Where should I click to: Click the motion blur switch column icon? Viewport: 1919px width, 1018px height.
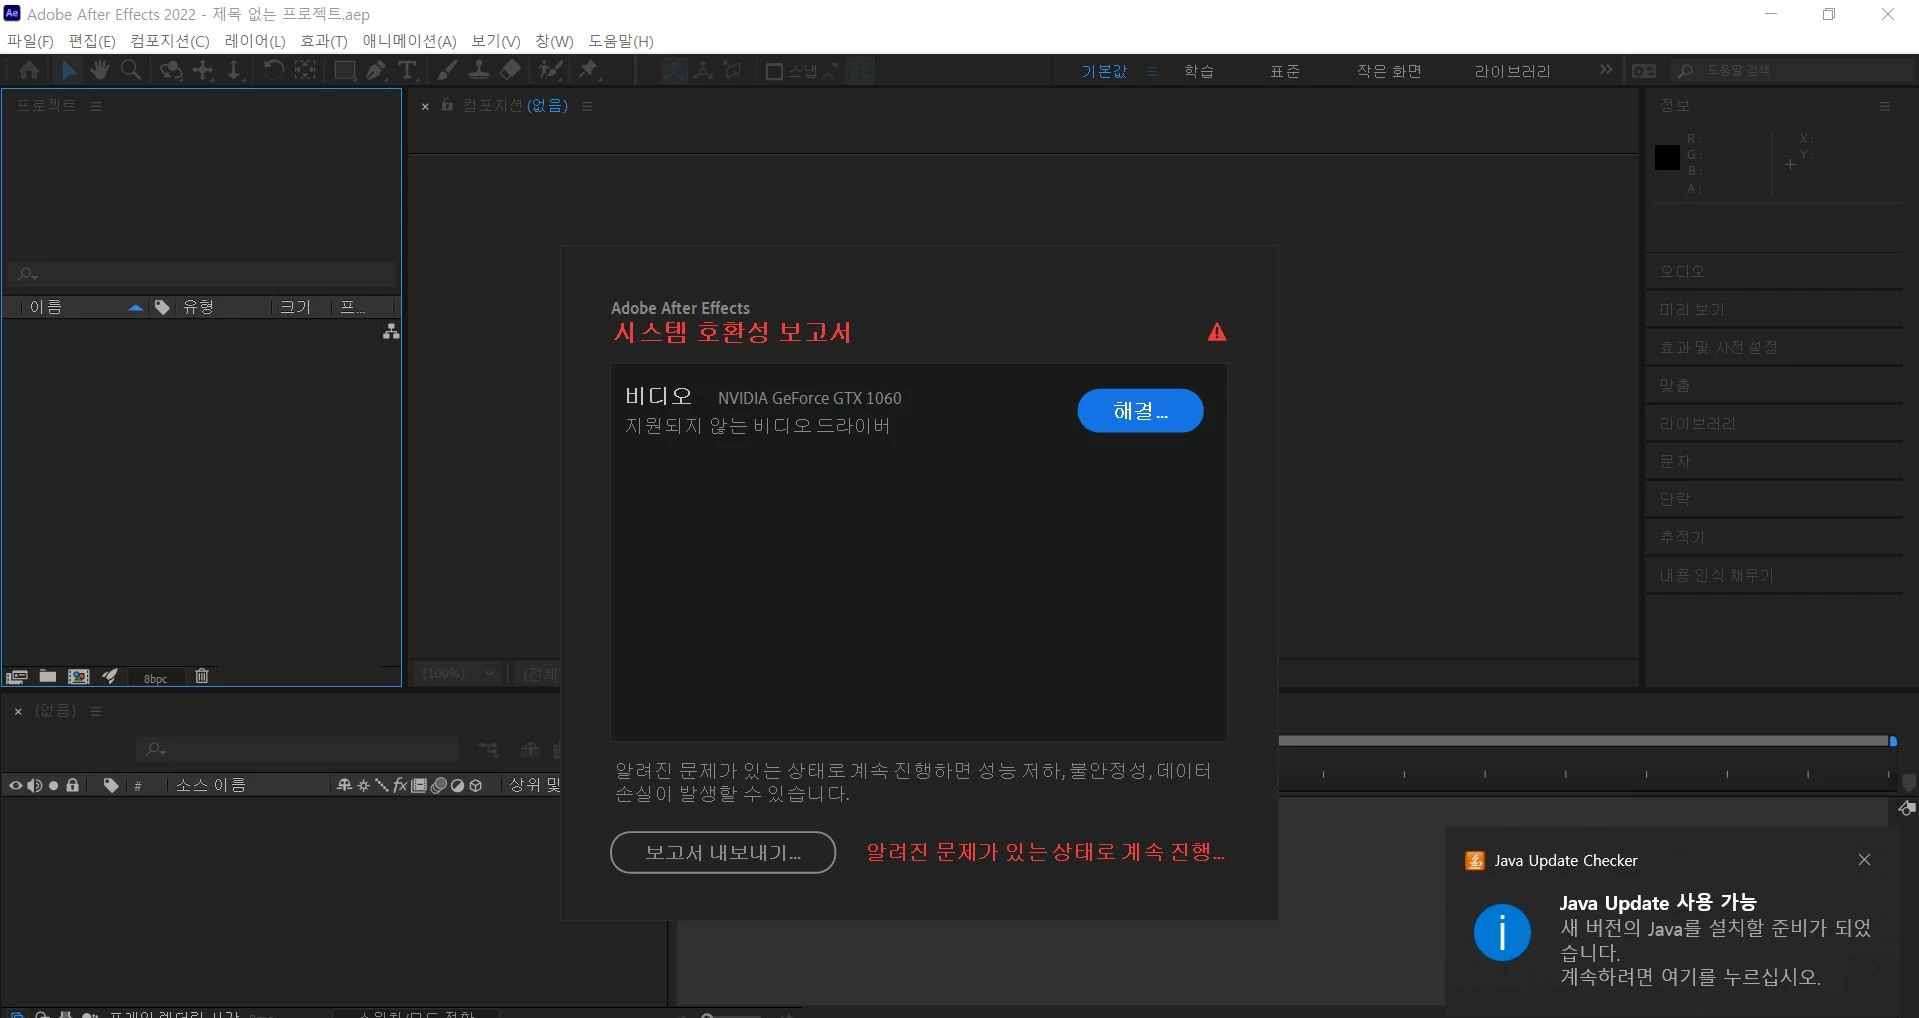438,785
